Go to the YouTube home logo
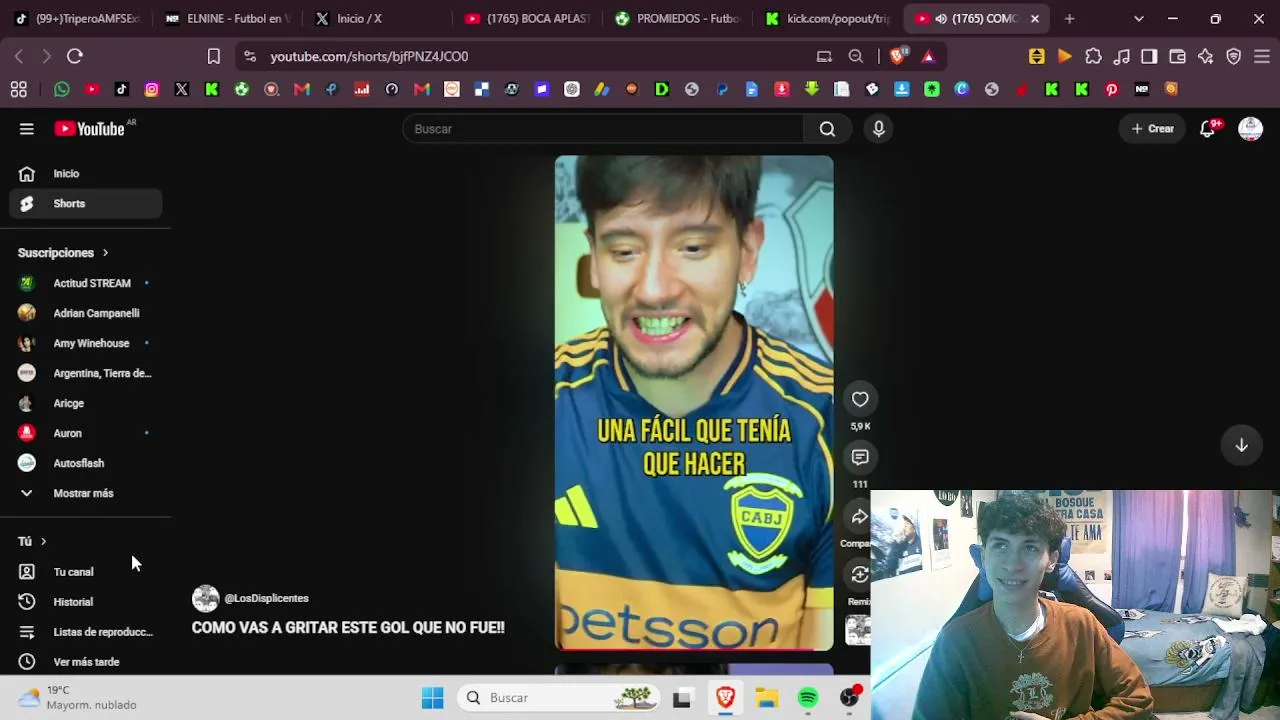The image size is (1280, 720). click(90, 129)
